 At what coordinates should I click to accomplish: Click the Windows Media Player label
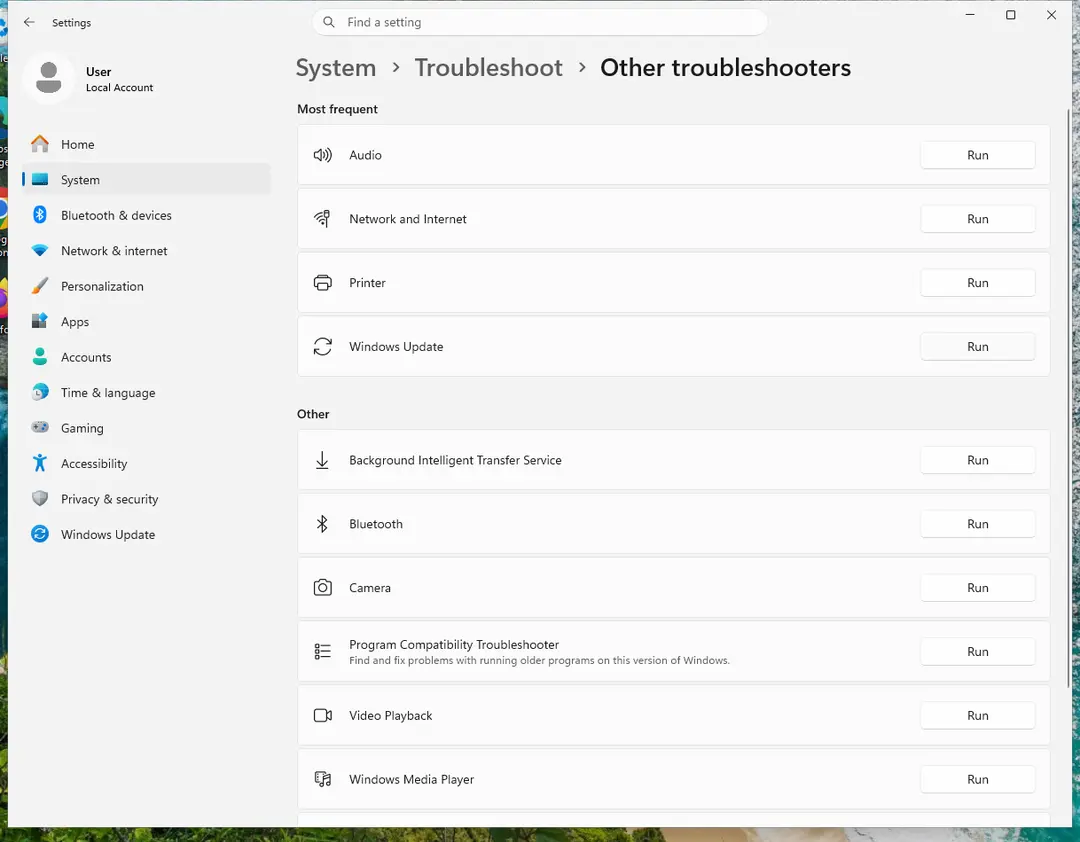411,779
